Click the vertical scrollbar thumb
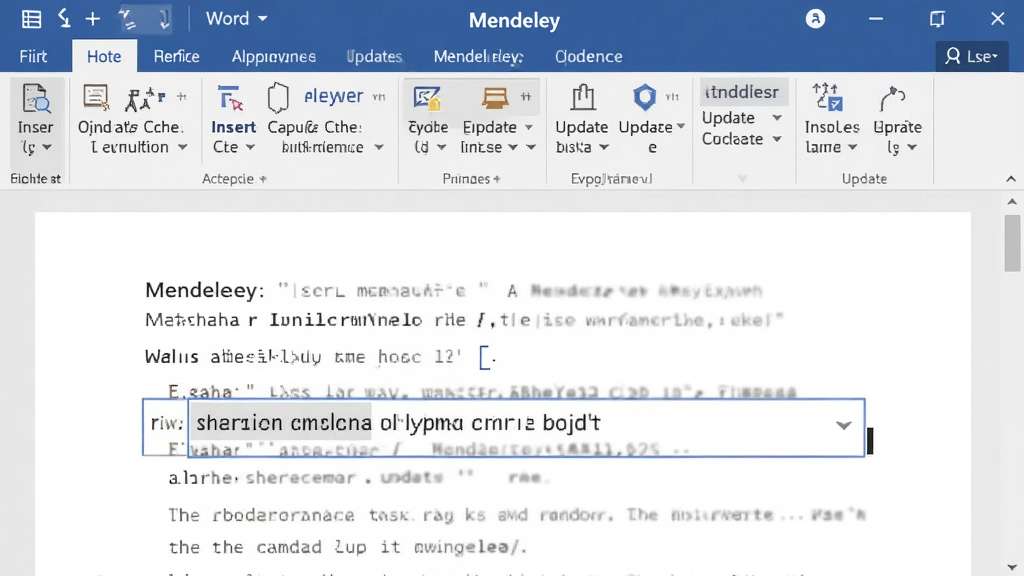Screen dimensions: 1024x576 point(1012,243)
